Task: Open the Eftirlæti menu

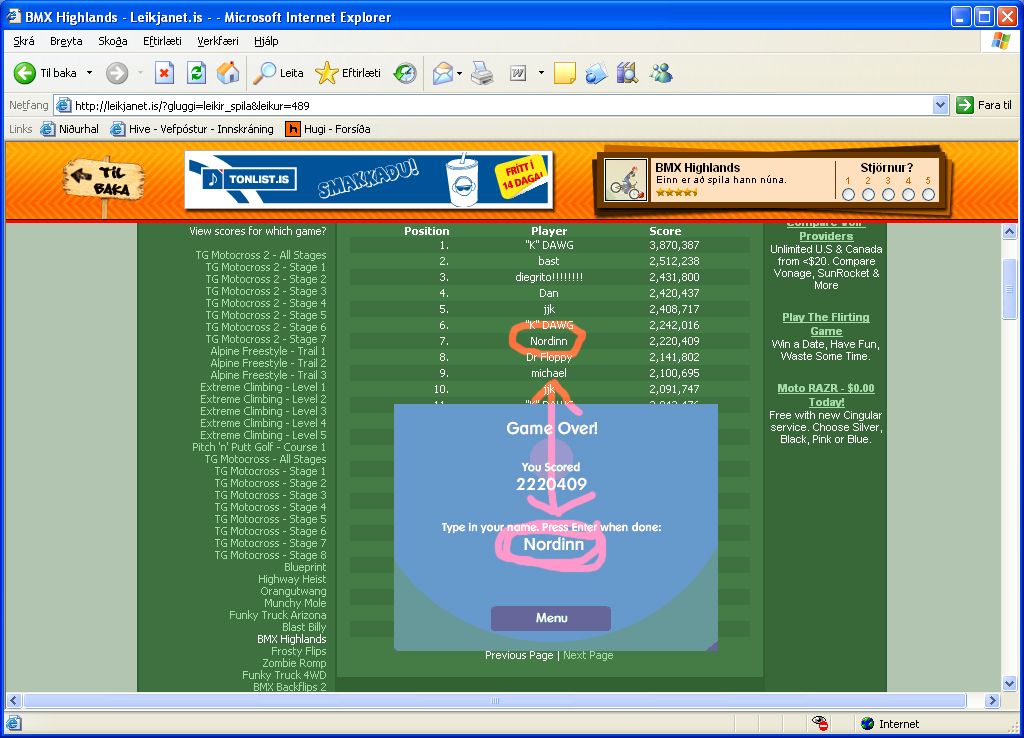Action: (x=162, y=41)
